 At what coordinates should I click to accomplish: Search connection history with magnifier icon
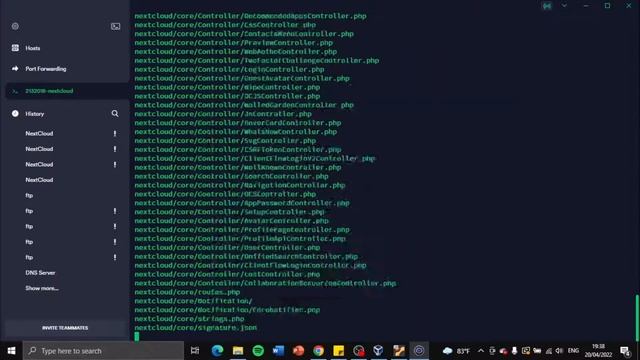(115, 113)
